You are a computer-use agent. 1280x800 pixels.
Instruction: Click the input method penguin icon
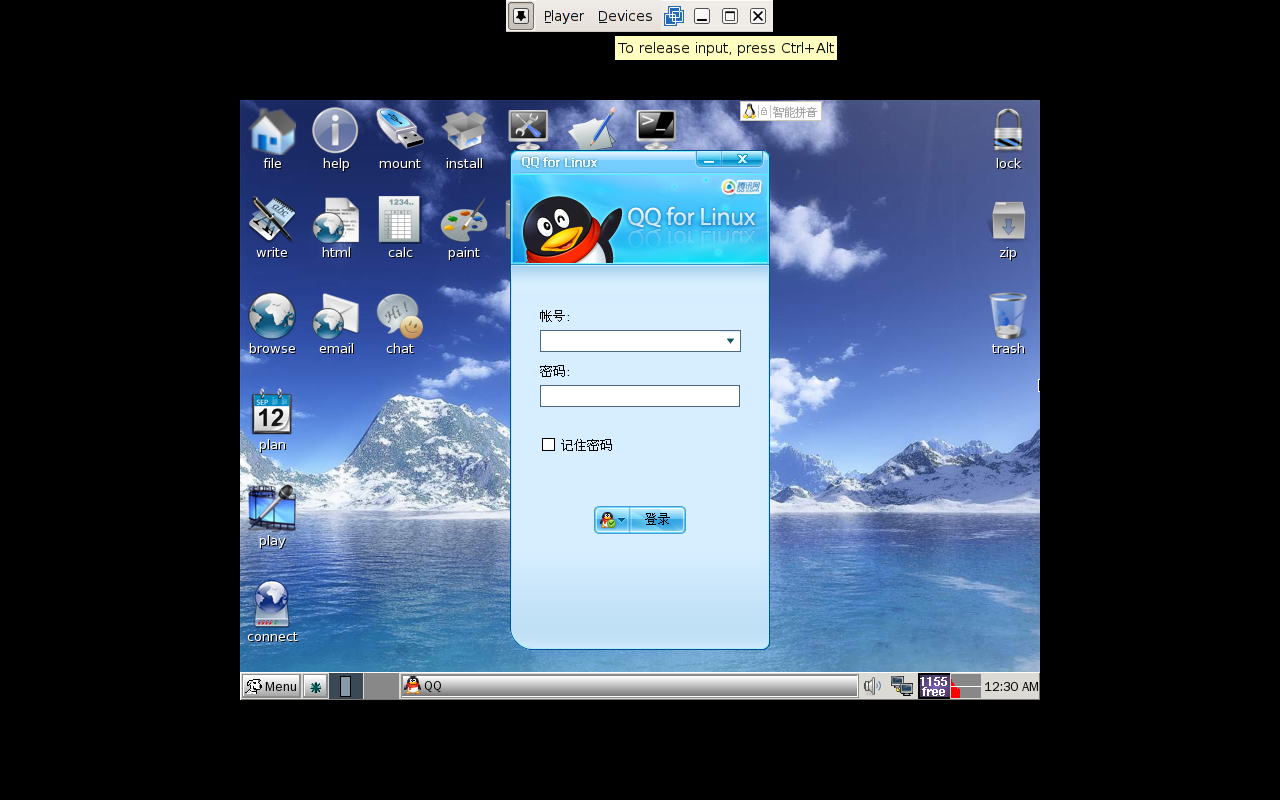(749, 111)
